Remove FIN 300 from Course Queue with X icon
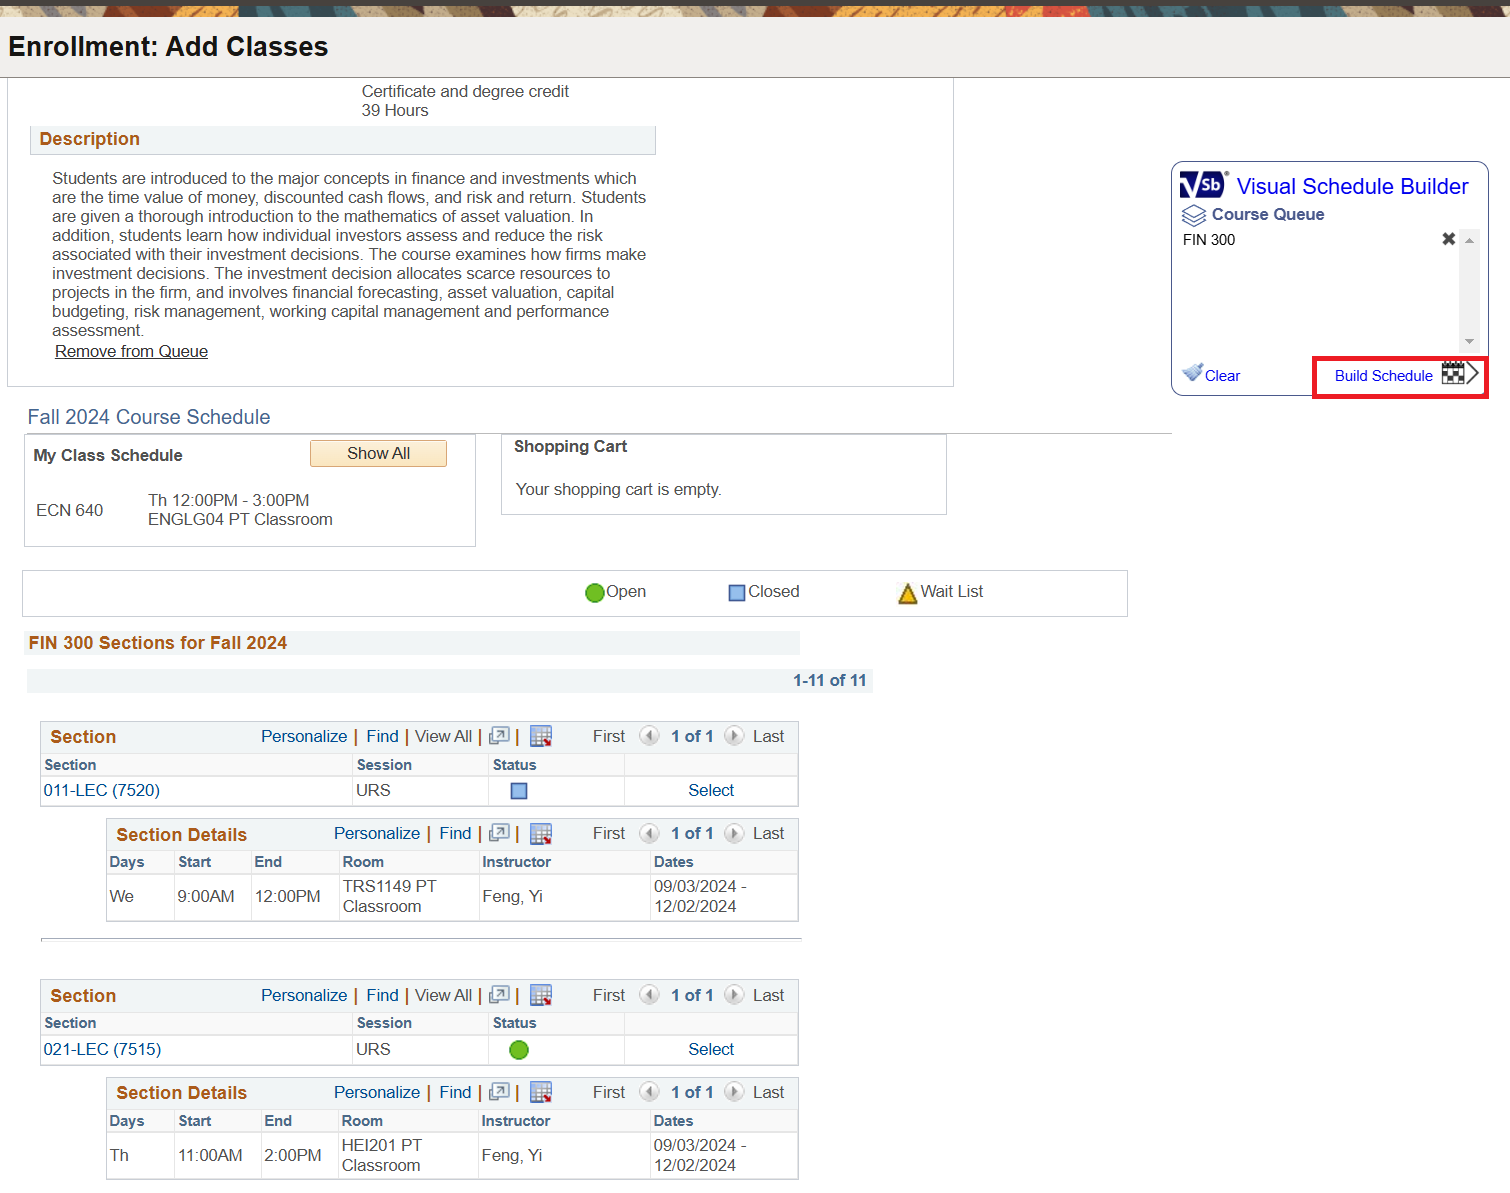Image resolution: width=1510 pixels, height=1193 pixels. coord(1448,239)
